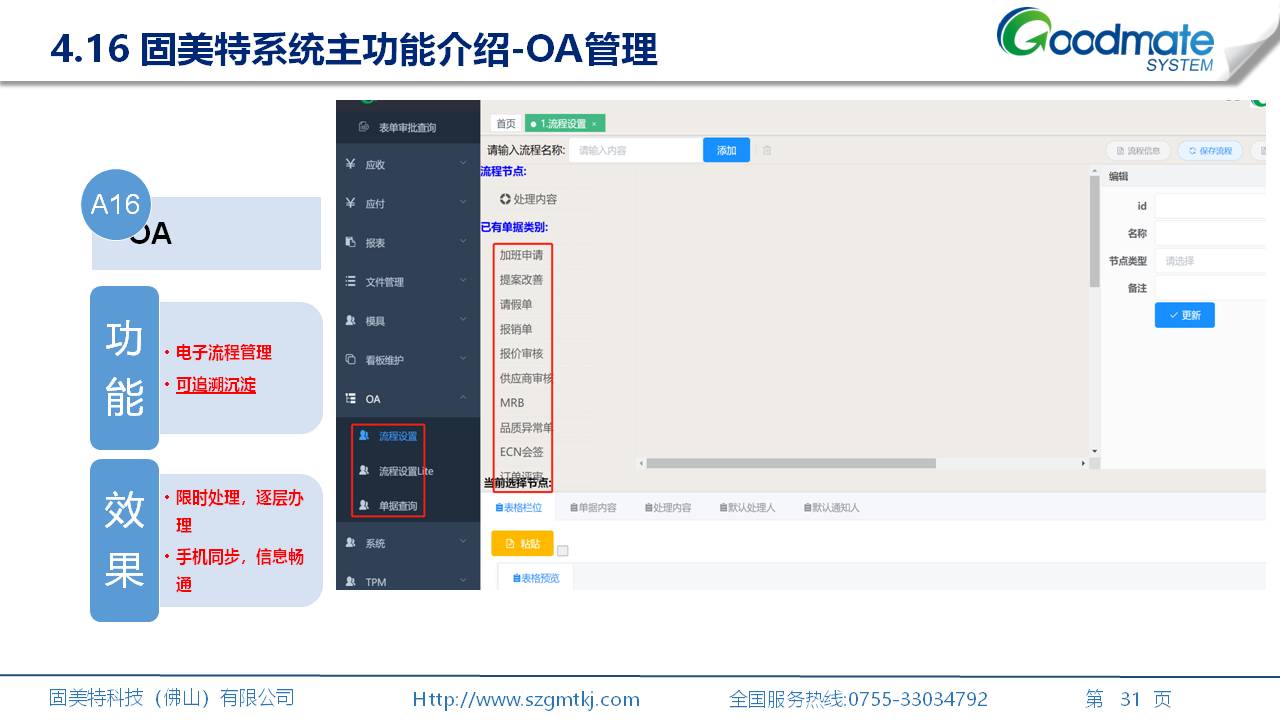
Task: Collapse the OA menu chevron
Action: (x=463, y=398)
